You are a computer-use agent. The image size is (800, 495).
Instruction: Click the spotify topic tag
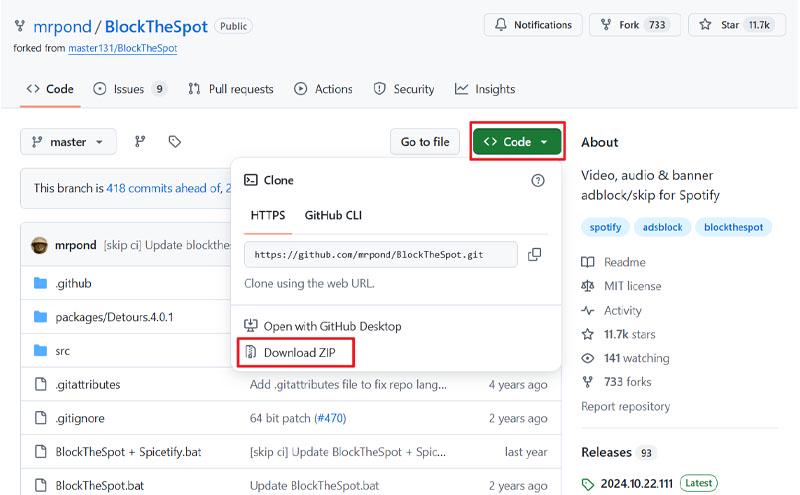click(x=605, y=227)
